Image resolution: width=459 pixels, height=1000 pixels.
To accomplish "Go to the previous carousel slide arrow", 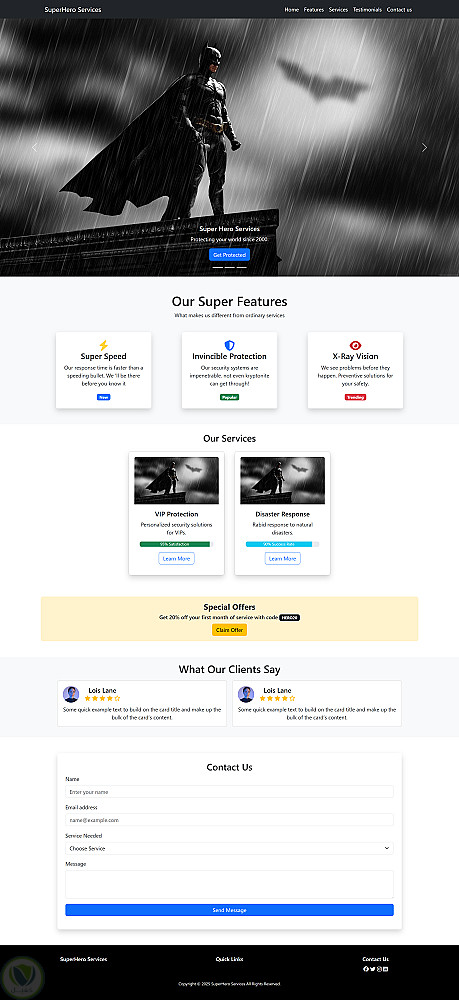I will pyautogui.click(x=34, y=147).
